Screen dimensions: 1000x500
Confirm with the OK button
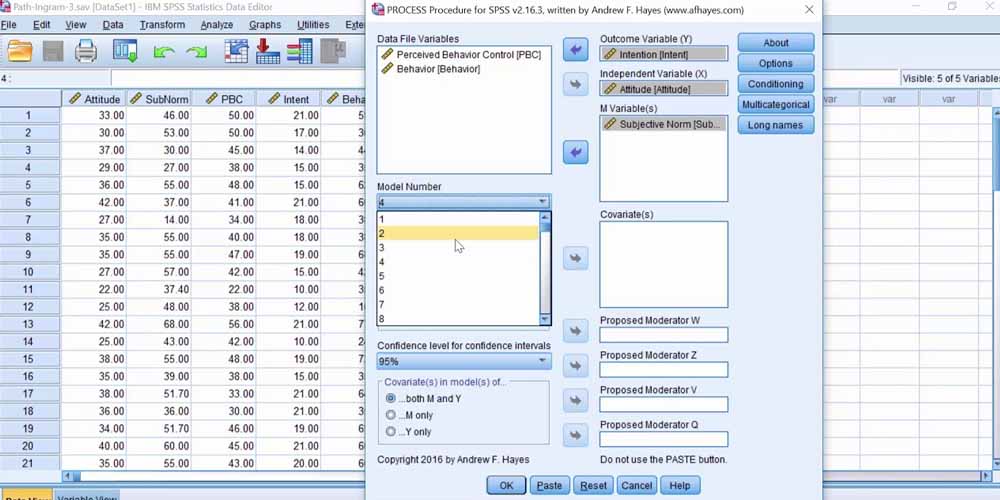pyautogui.click(x=506, y=485)
